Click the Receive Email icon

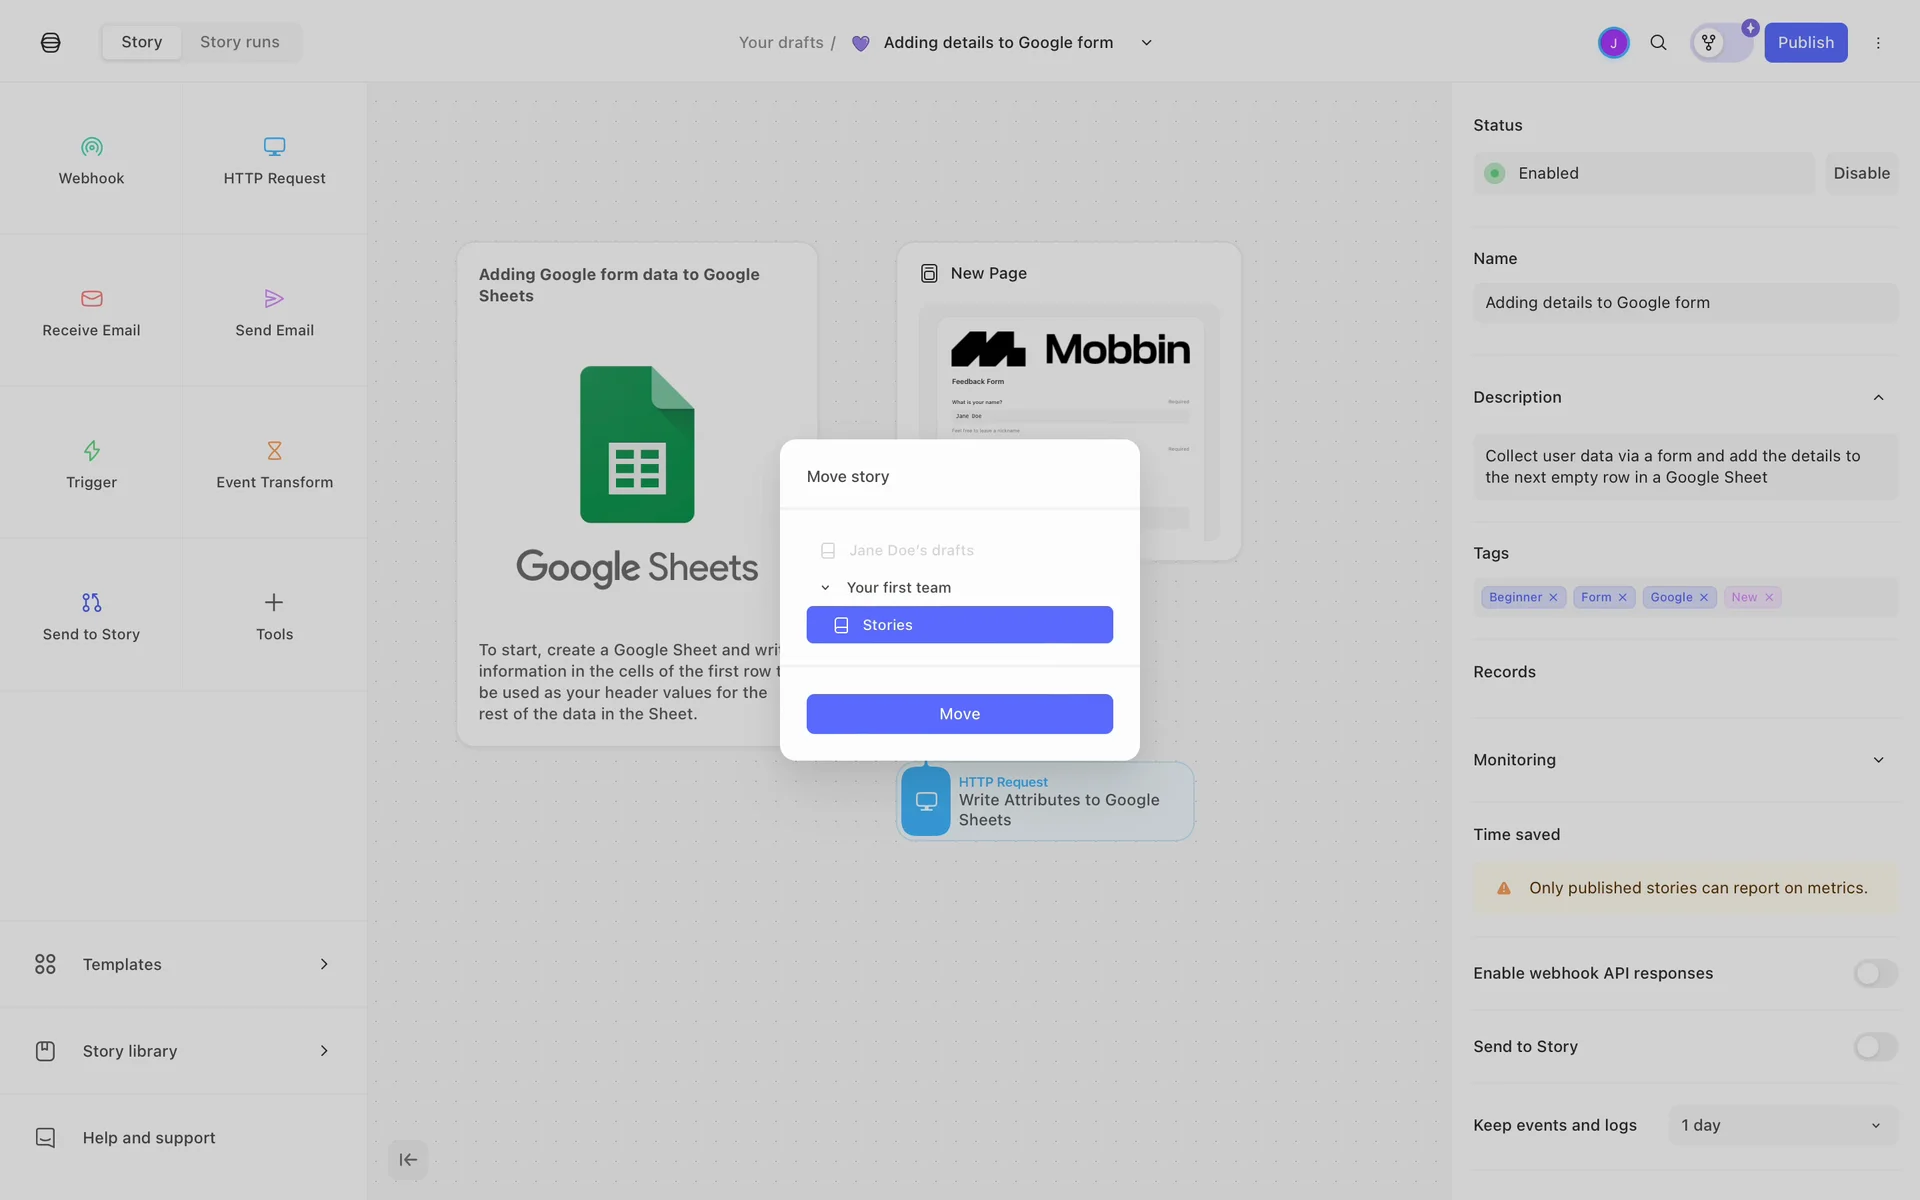91,299
